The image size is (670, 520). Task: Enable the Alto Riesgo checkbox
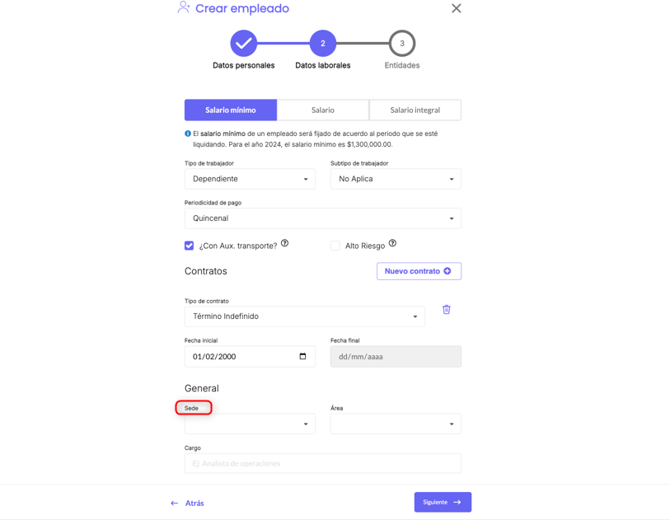[x=335, y=245]
